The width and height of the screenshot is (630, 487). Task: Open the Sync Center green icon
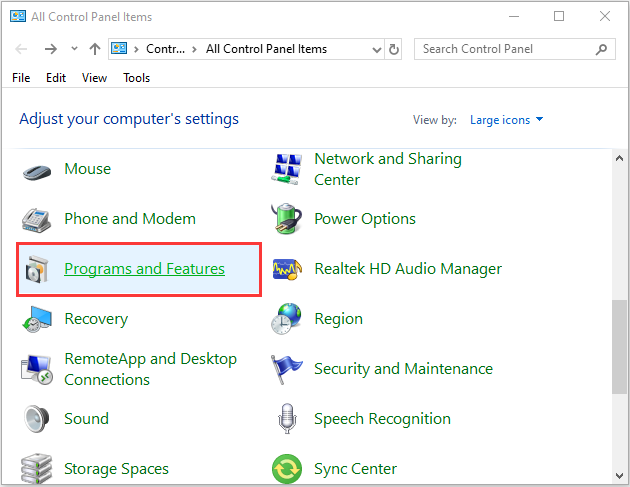click(286, 469)
